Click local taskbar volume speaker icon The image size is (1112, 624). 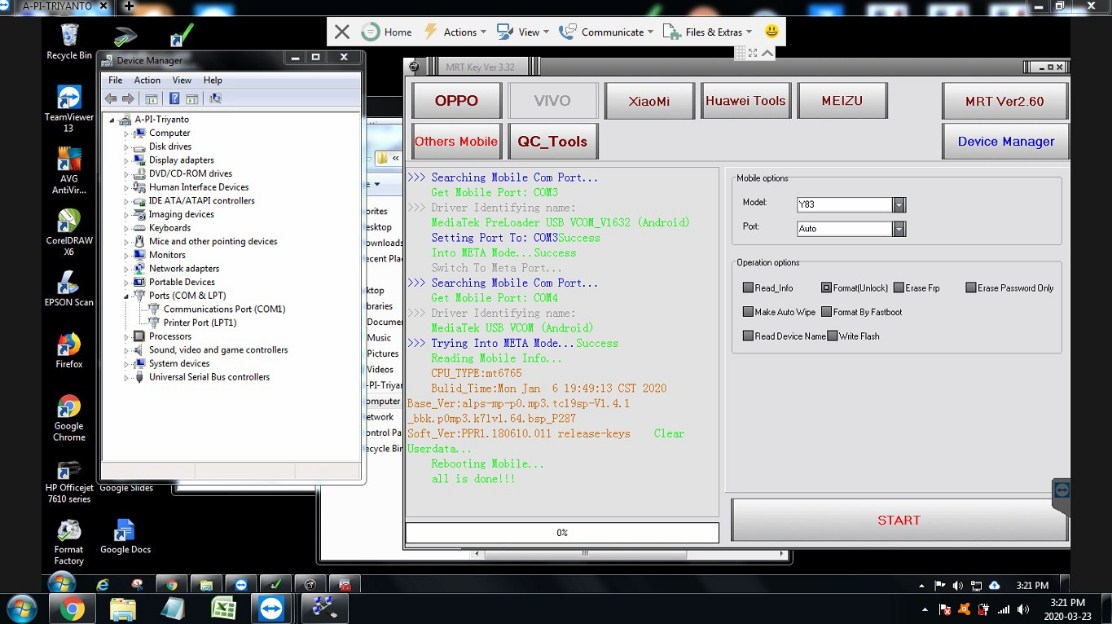pyautogui.click(x=1023, y=609)
